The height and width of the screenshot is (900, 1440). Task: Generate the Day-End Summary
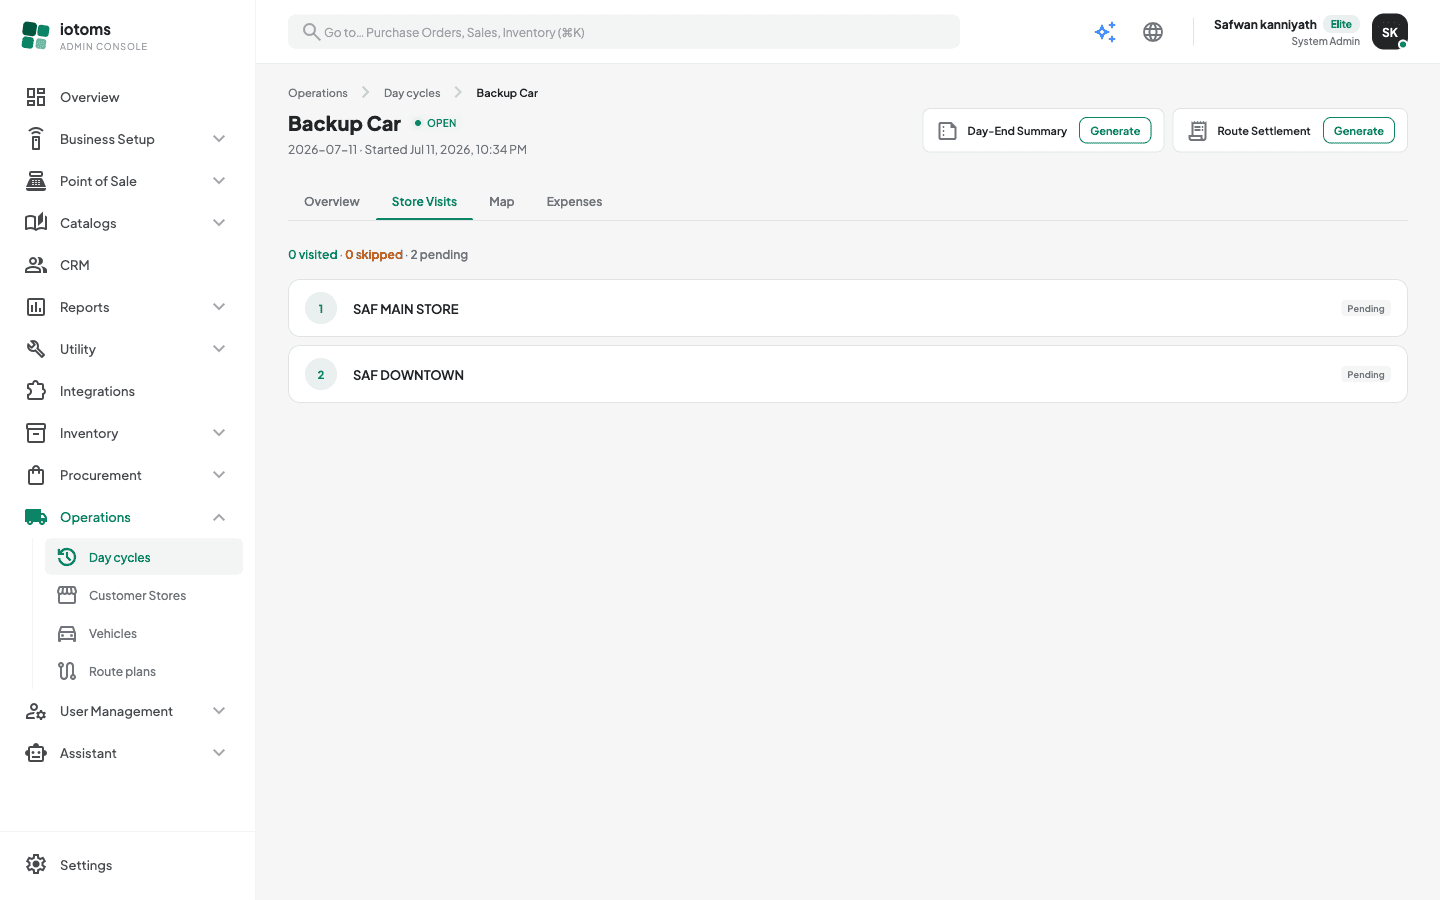(1115, 131)
